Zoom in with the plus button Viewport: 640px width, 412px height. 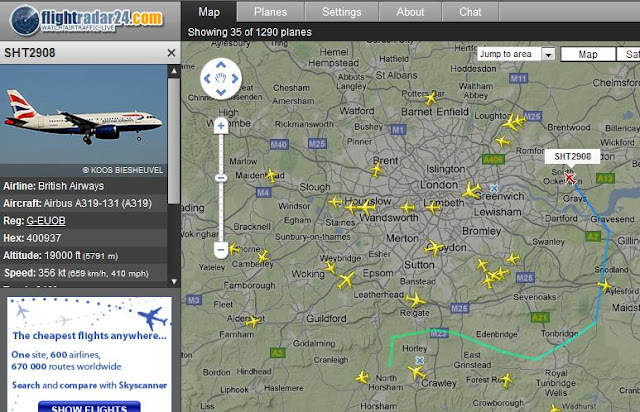[221, 126]
